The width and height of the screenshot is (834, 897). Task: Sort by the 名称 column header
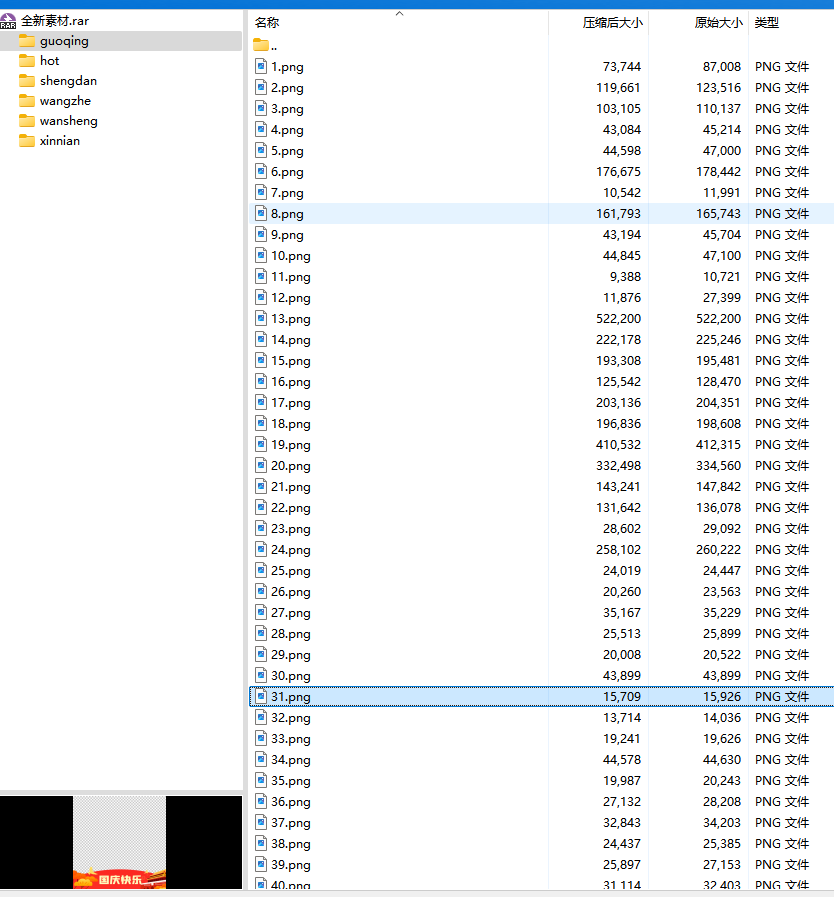267,23
